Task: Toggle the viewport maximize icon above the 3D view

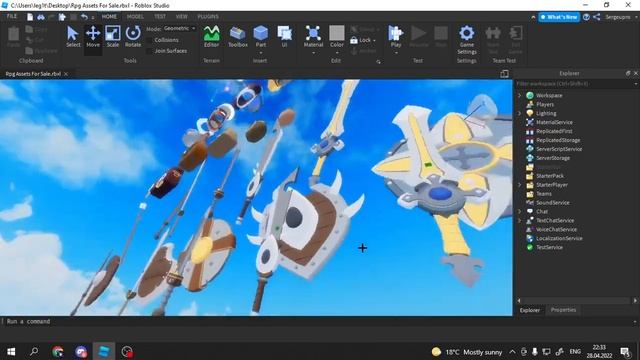Action: pos(504,73)
